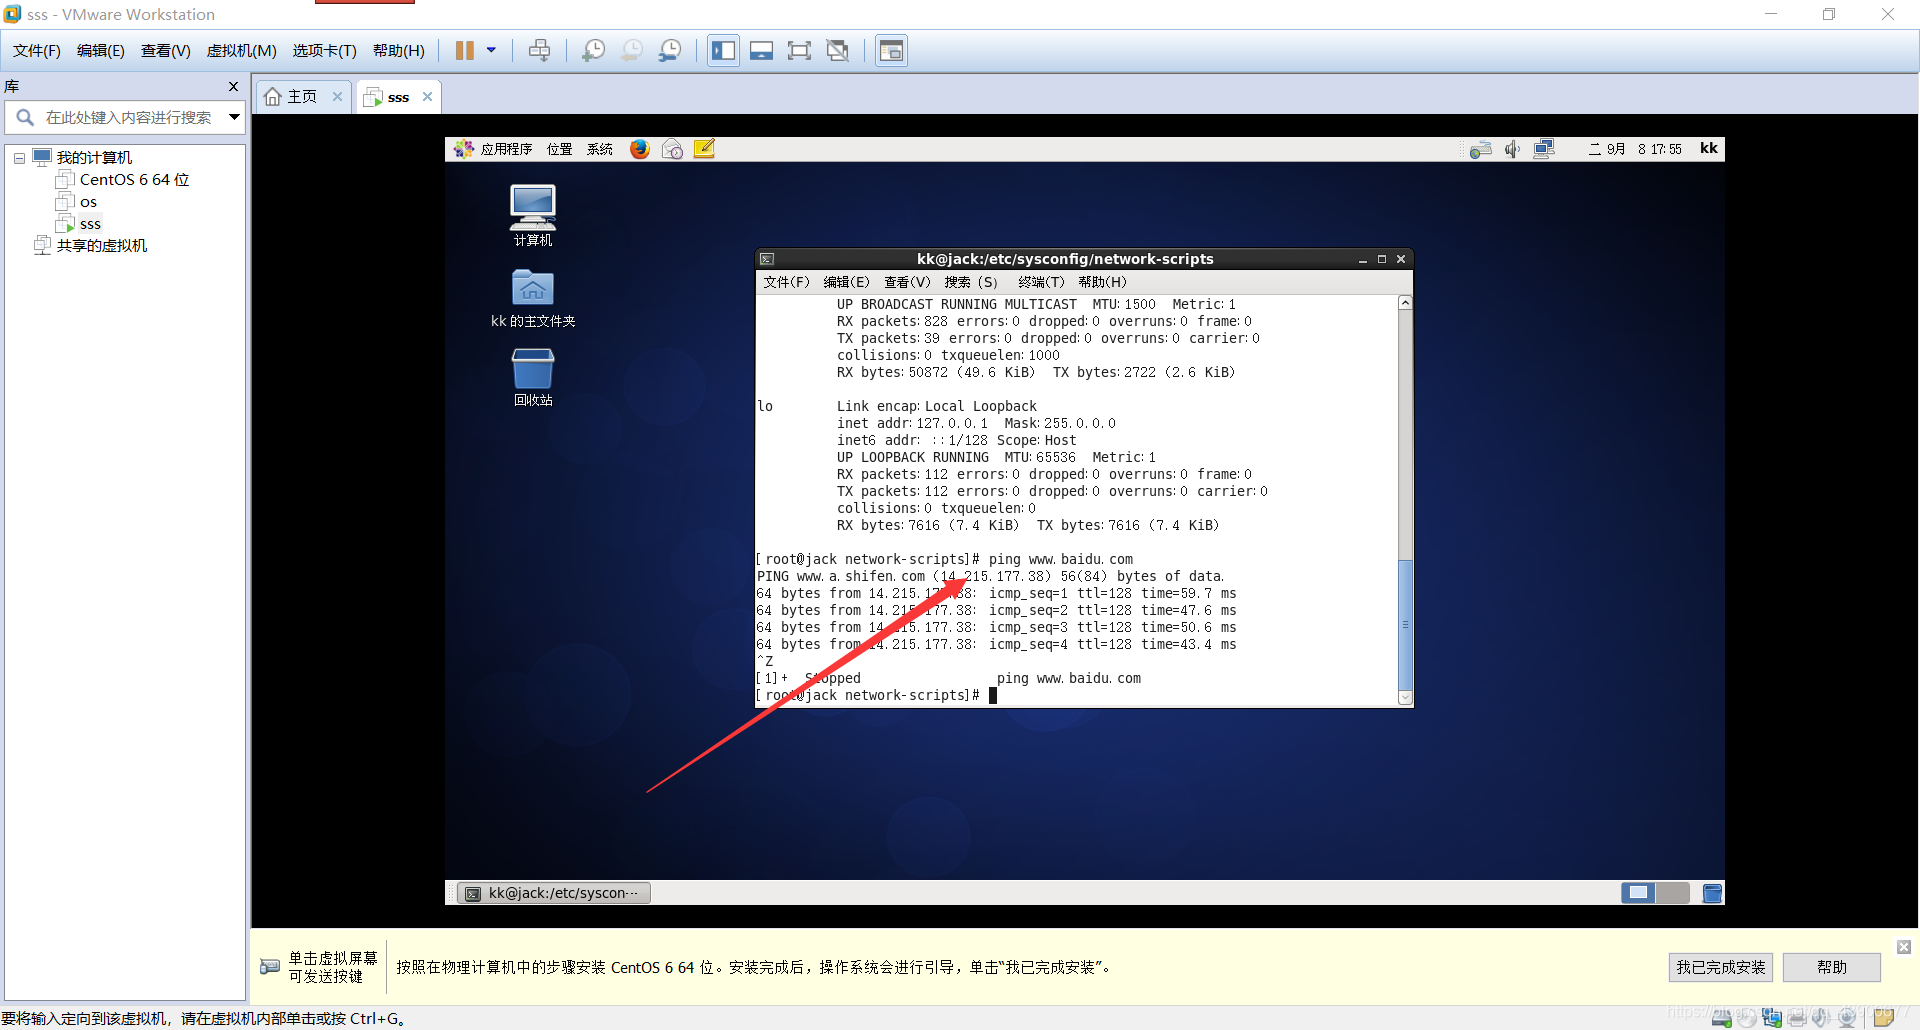Open the terminal window menu icon

(767, 259)
